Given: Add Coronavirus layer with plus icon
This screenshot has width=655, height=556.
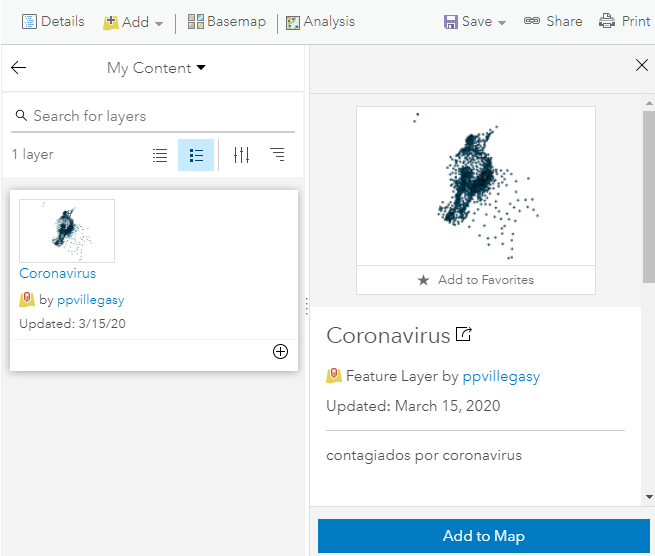Looking at the screenshot, I should tap(280, 351).
